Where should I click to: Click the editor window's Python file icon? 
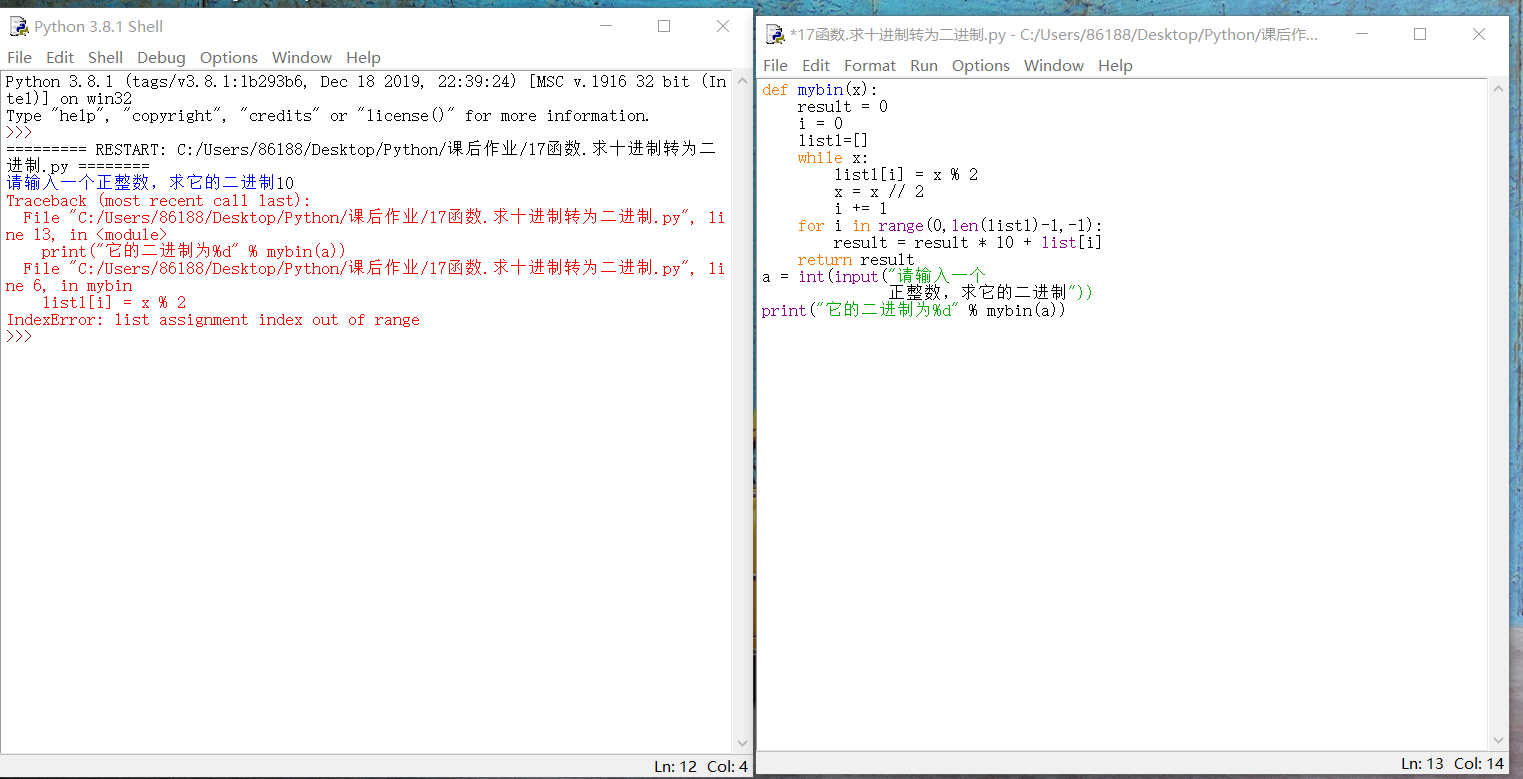775,35
